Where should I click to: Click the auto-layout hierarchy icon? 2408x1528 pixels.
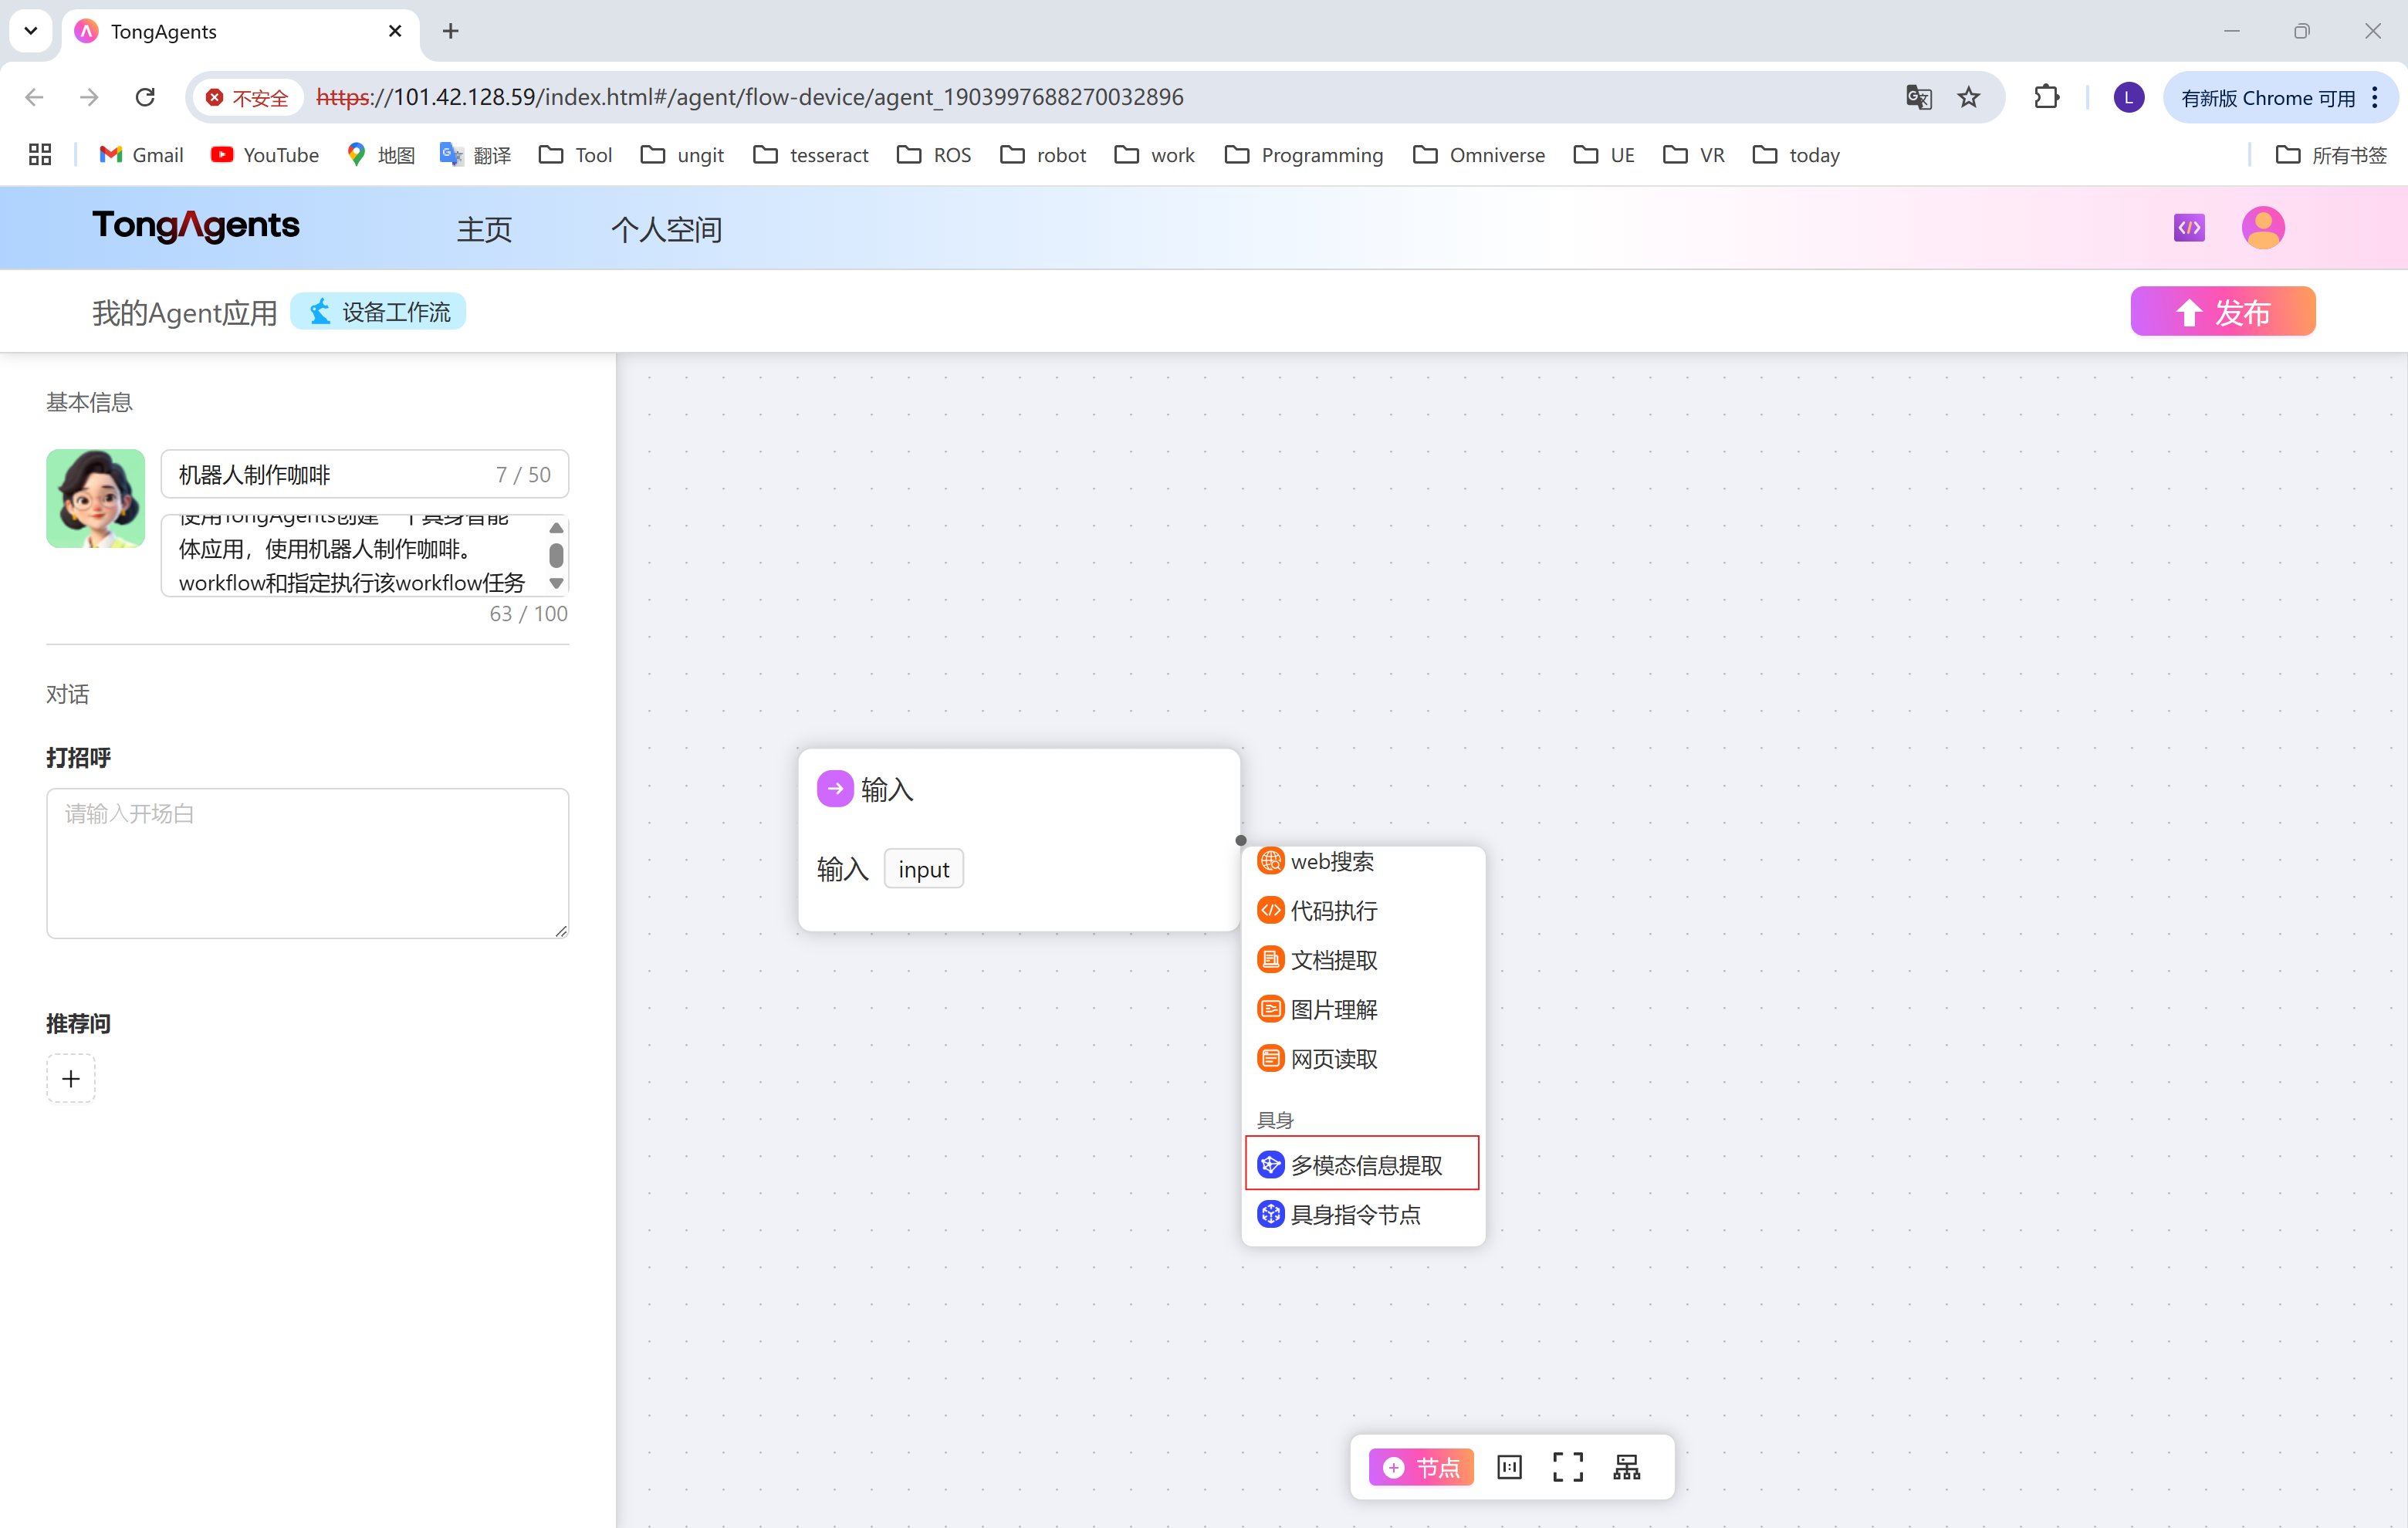tap(1626, 1467)
